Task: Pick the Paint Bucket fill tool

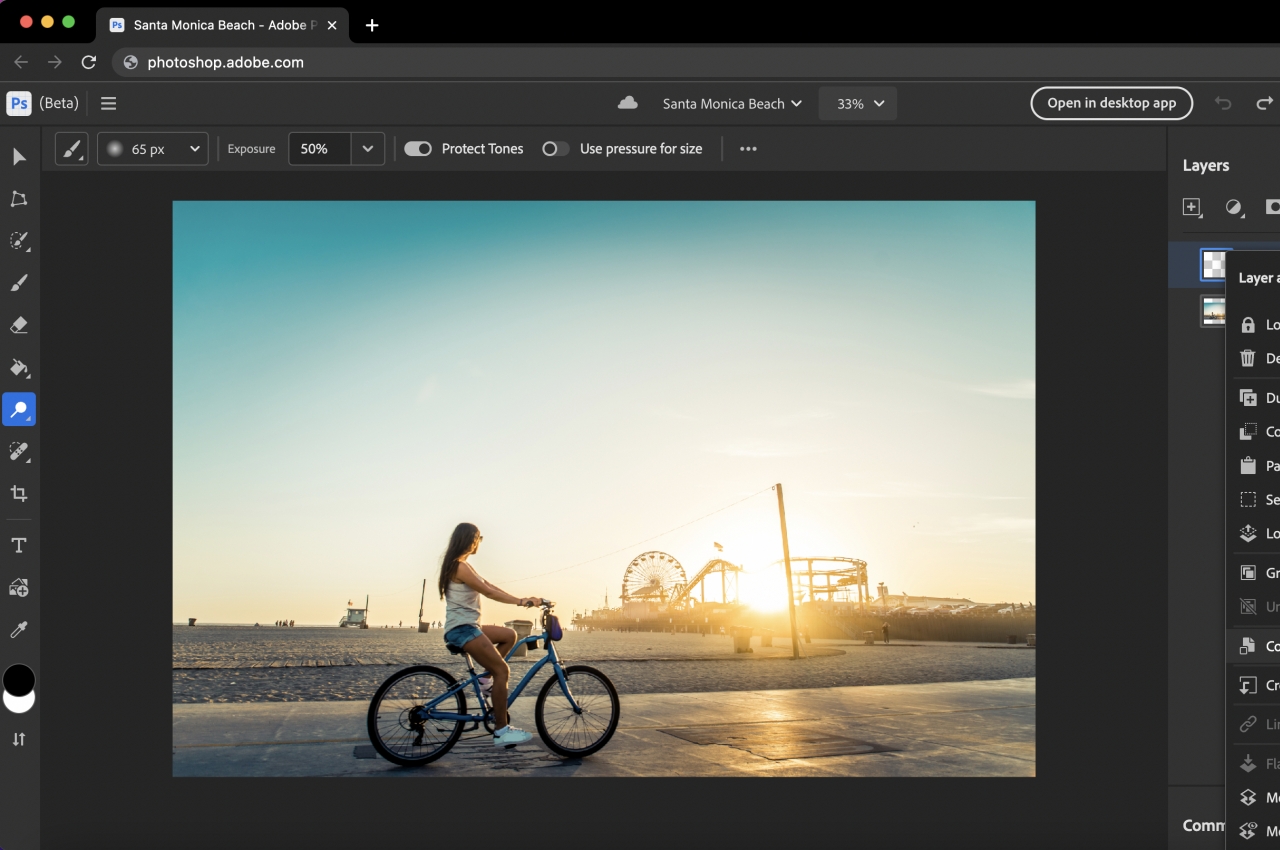Action: [x=19, y=367]
